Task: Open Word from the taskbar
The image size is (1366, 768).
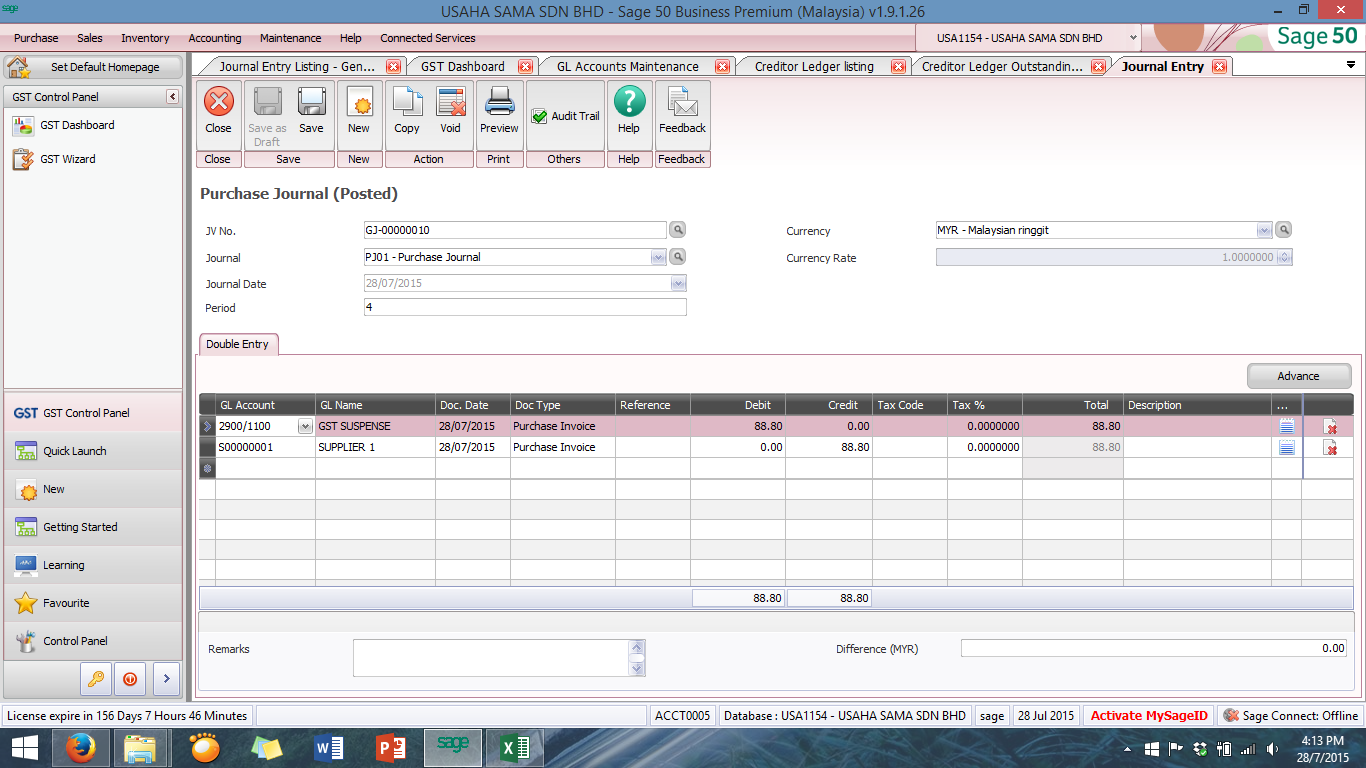Action: coord(329,747)
